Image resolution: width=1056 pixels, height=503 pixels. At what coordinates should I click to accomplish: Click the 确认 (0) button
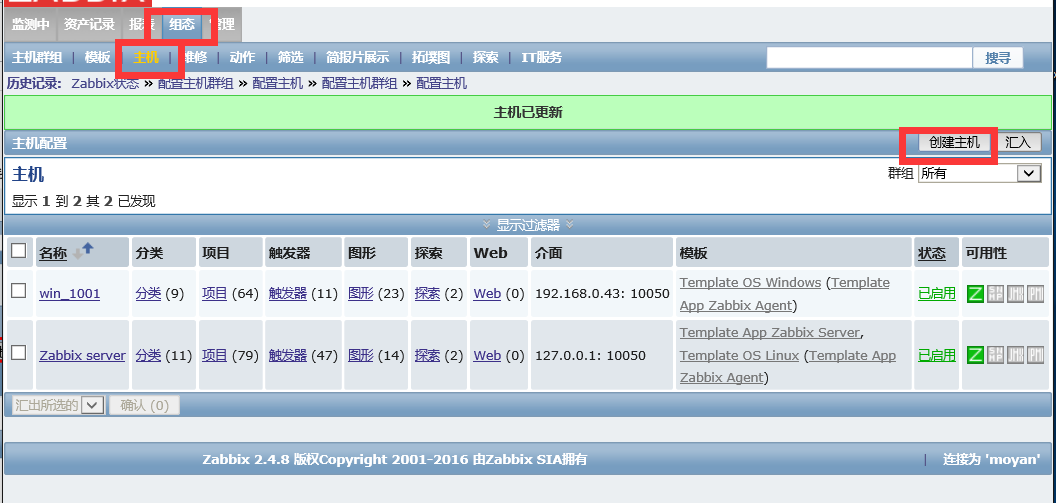coord(144,405)
